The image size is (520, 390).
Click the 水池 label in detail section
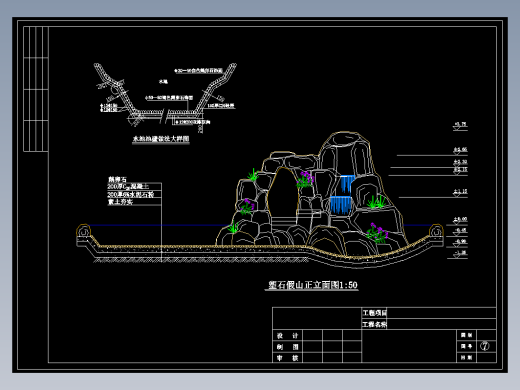[163, 81]
